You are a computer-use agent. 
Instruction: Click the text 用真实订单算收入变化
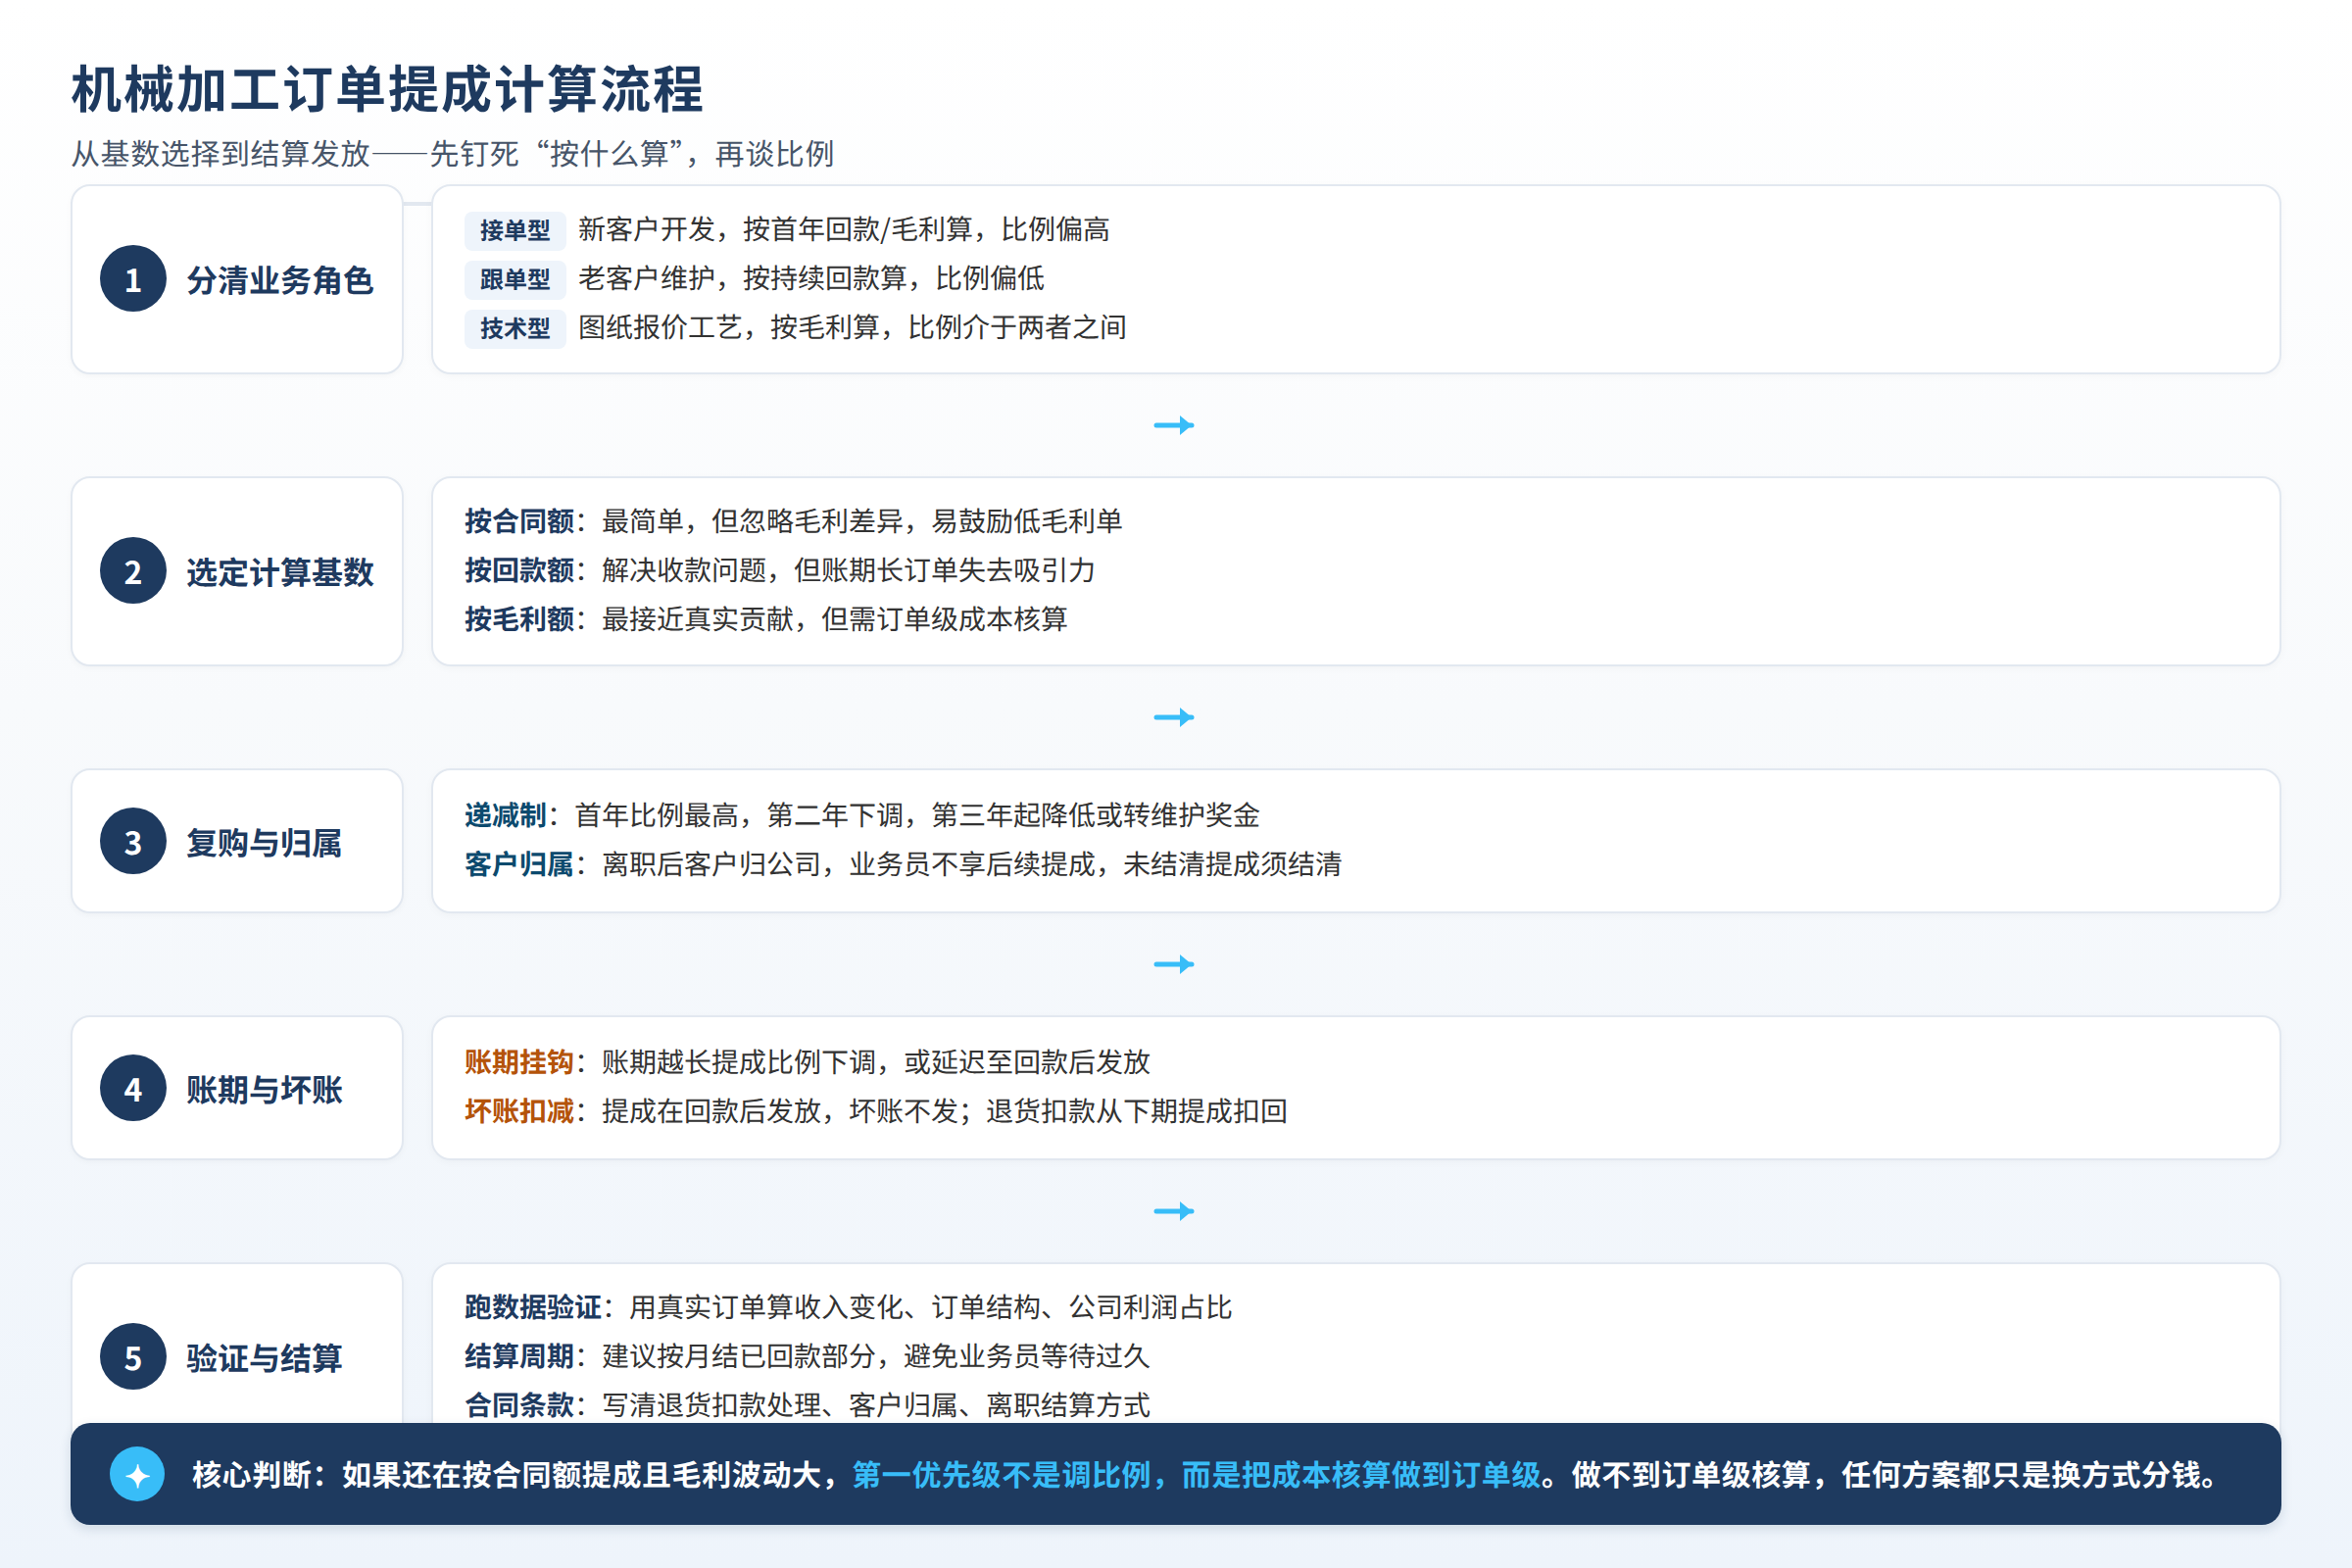click(x=766, y=1307)
